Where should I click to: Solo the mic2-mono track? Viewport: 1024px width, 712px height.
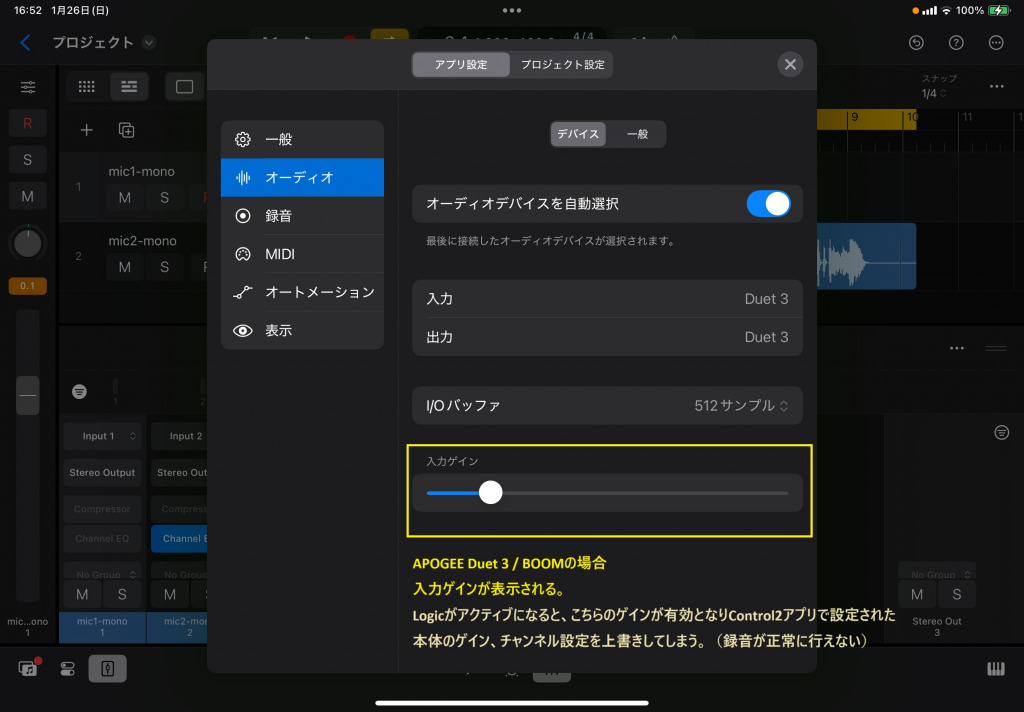click(165, 267)
